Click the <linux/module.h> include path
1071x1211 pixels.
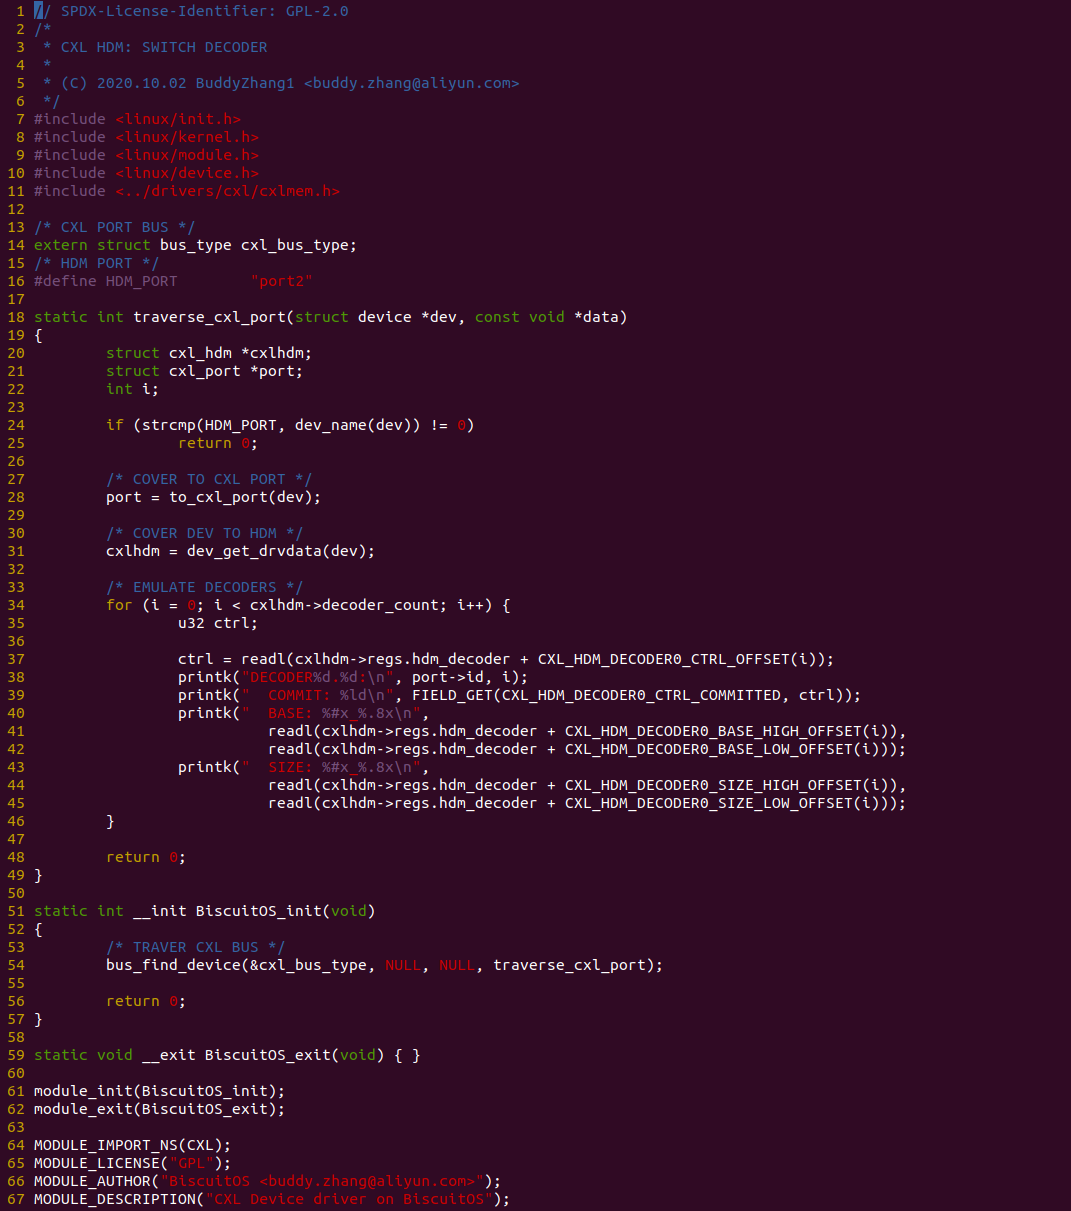point(186,155)
